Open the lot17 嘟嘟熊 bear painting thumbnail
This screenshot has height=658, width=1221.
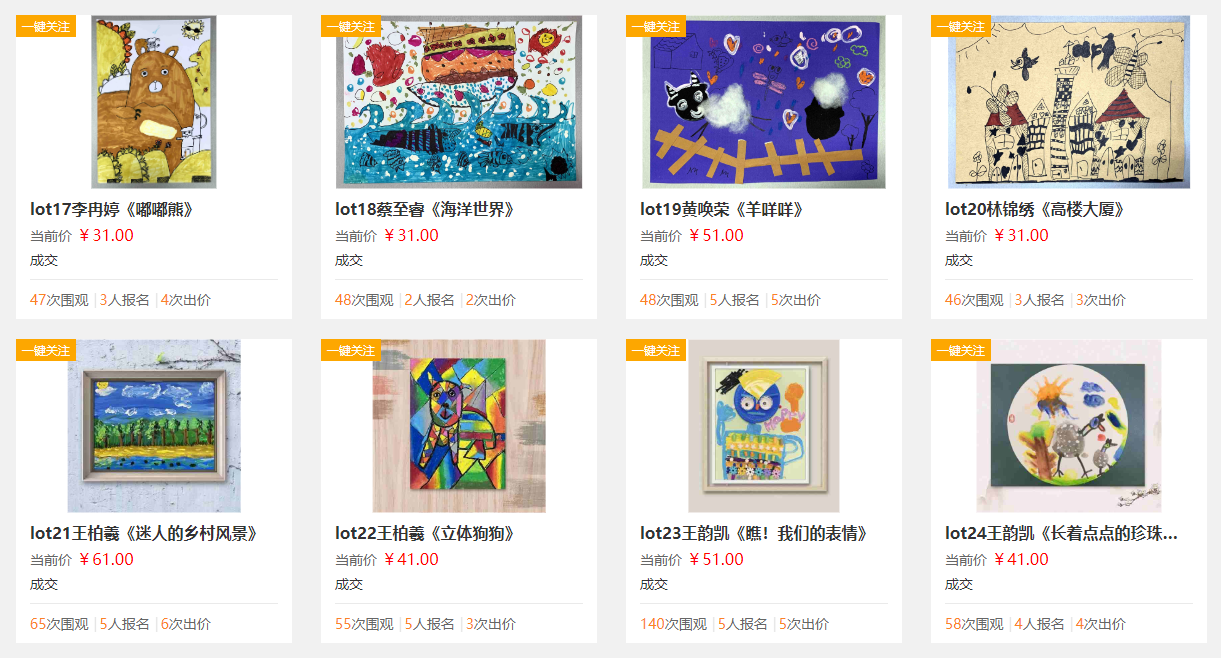pyautogui.click(x=154, y=102)
